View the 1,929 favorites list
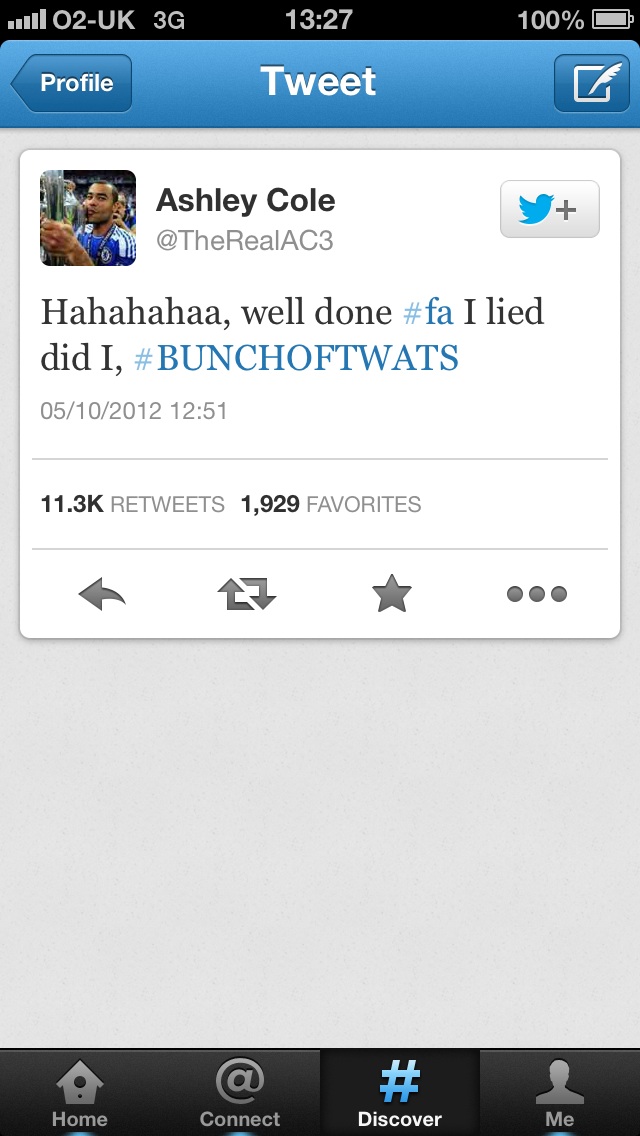 pyautogui.click(x=331, y=504)
